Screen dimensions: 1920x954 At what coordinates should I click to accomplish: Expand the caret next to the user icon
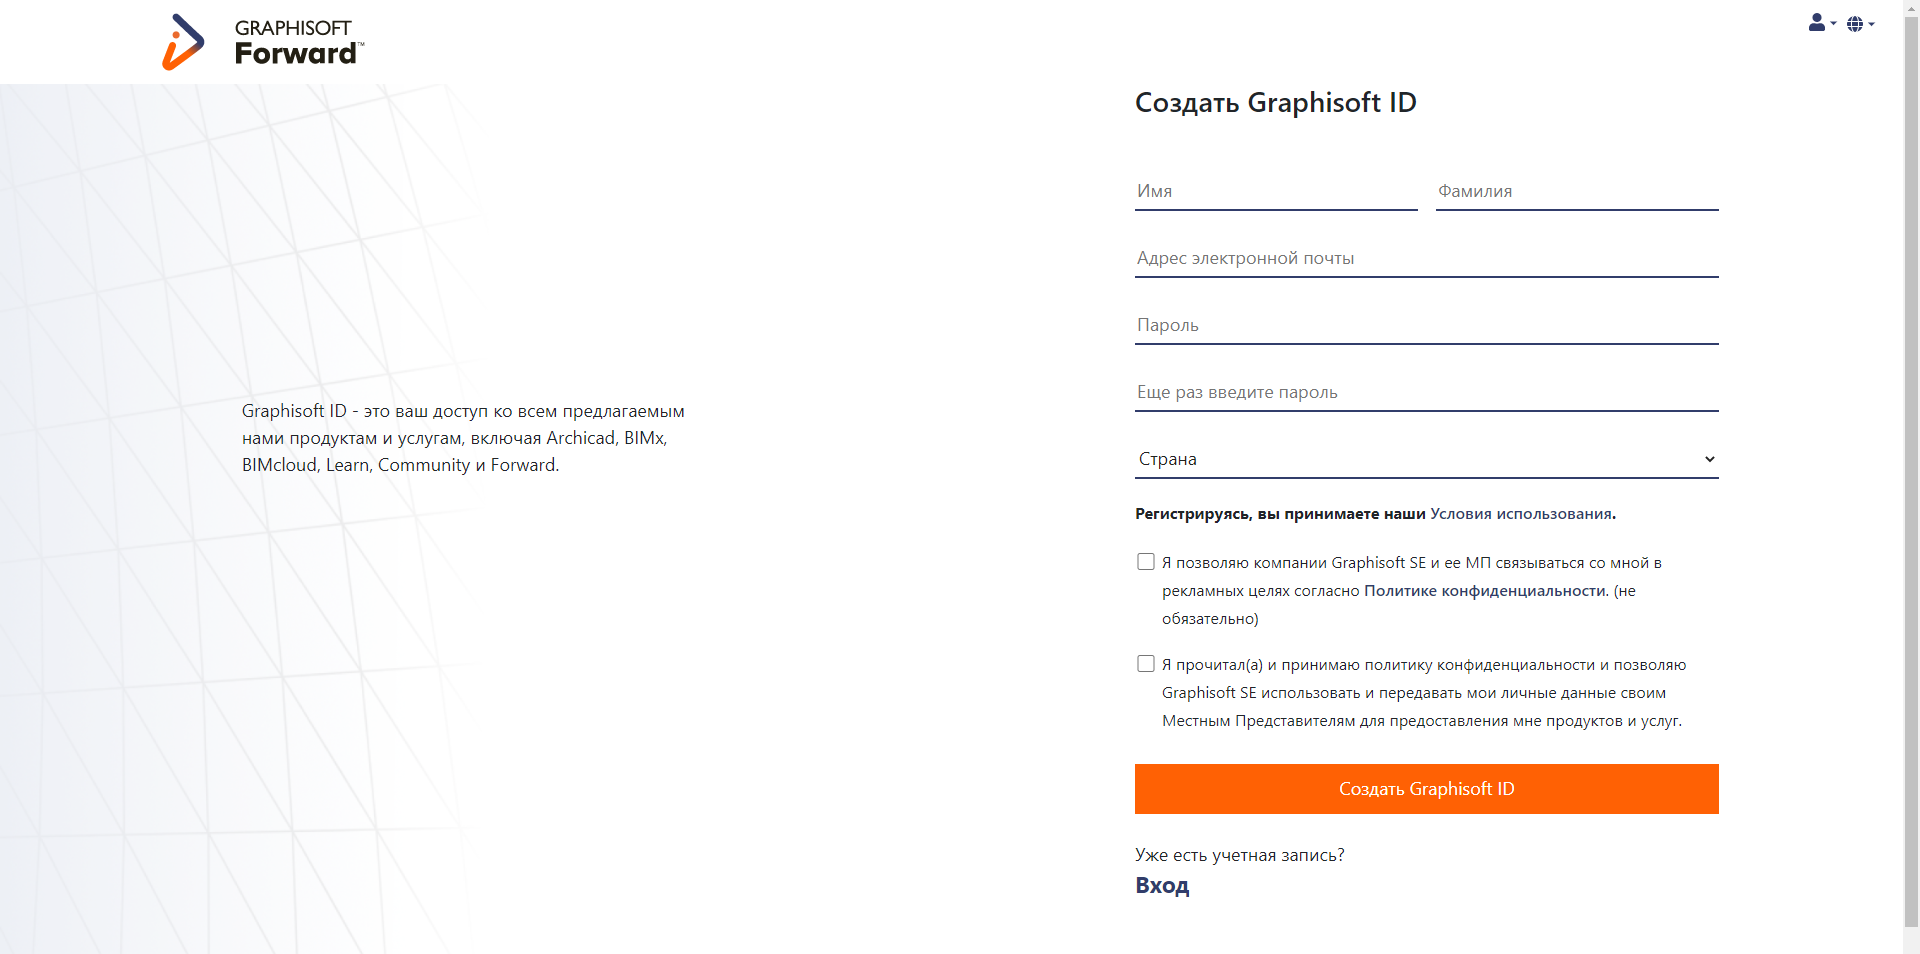pos(1832,26)
